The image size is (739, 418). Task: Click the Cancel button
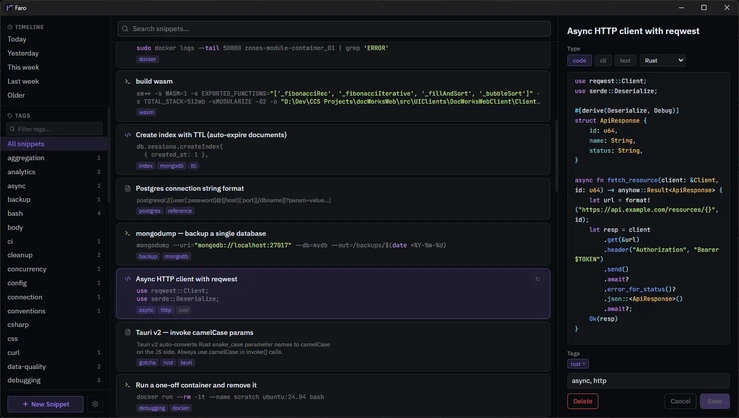pos(680,402)
